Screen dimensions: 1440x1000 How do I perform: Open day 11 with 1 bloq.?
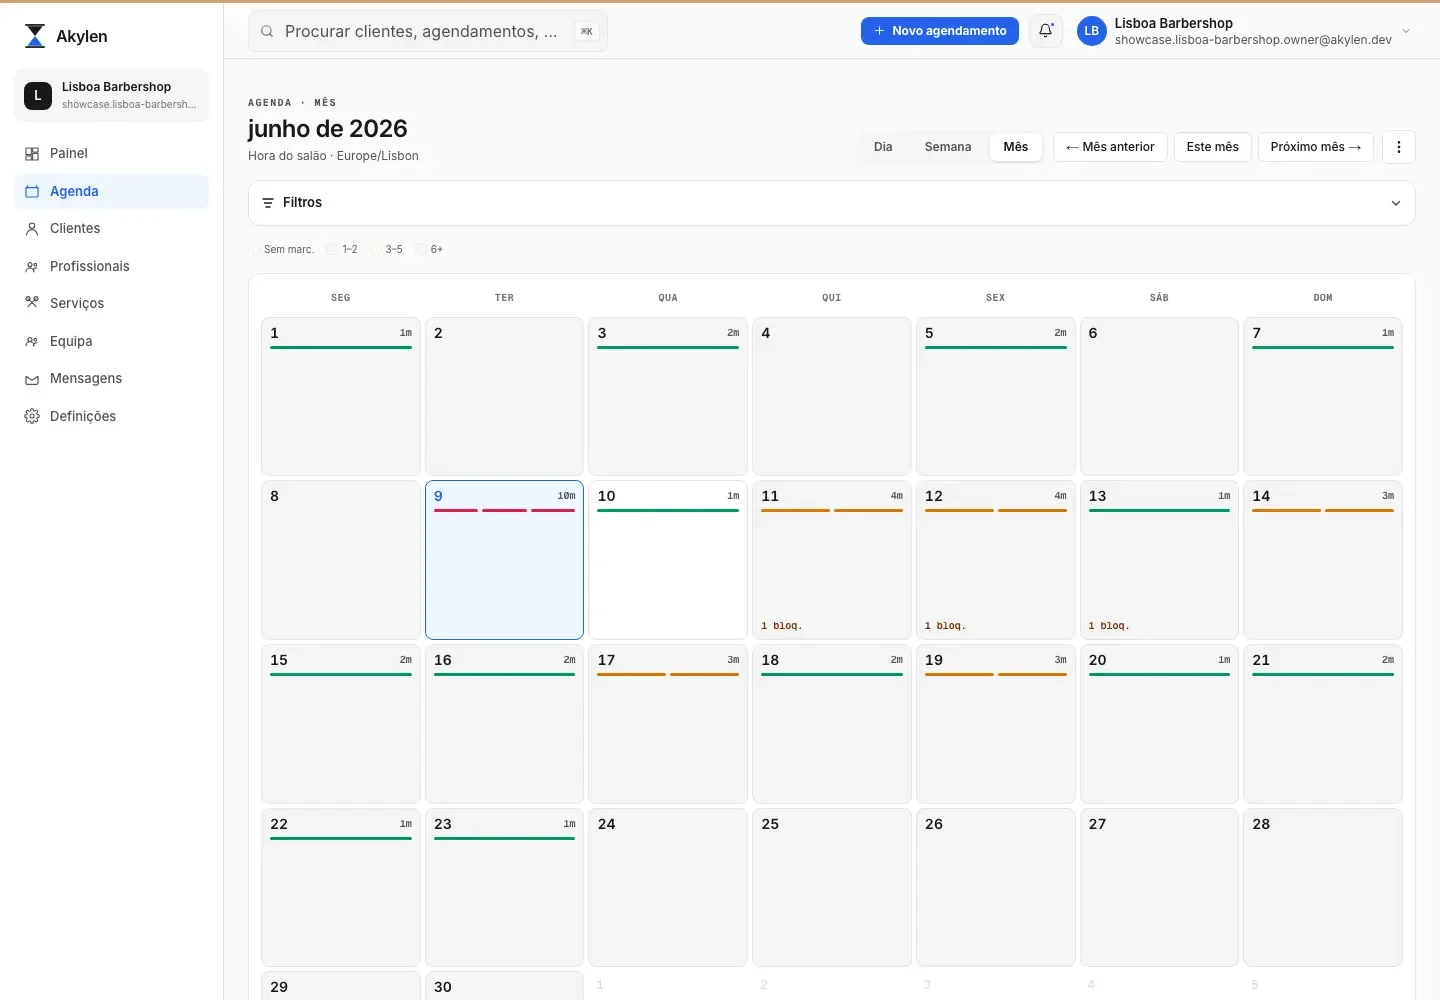click(832, 560)
